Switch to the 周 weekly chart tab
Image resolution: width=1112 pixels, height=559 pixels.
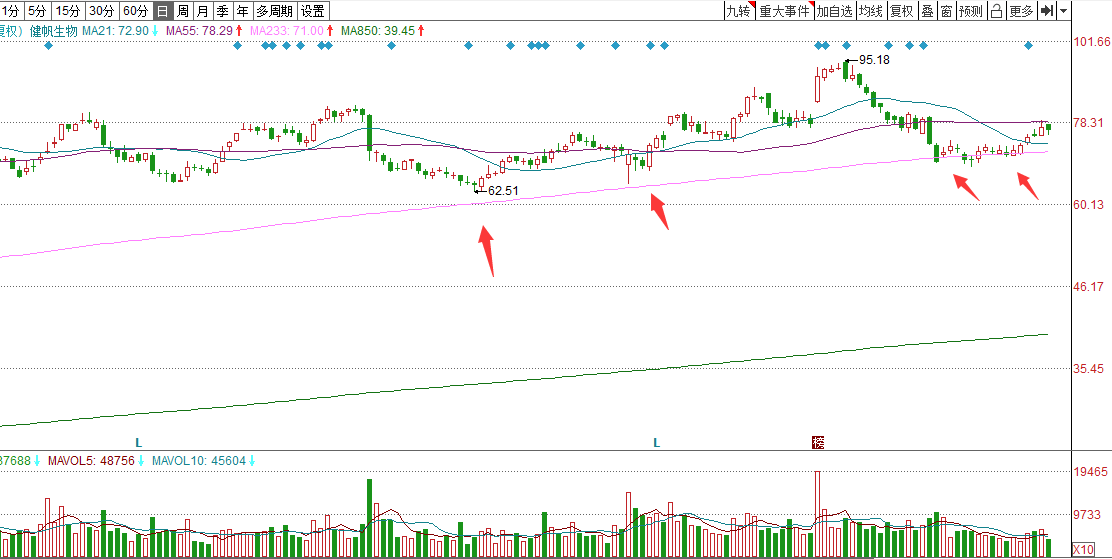click(x=182, y=11)
